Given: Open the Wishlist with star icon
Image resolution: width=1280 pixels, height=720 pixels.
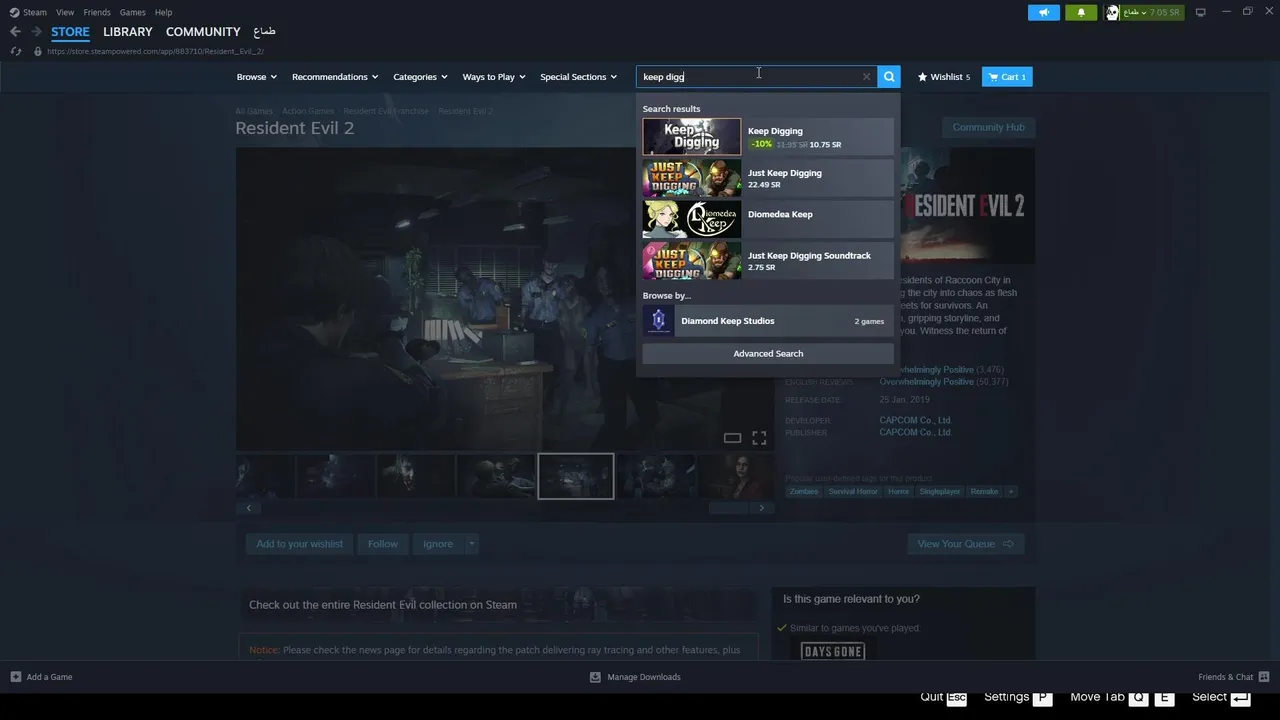Looking at the screenshot, I should click(944, 77).
